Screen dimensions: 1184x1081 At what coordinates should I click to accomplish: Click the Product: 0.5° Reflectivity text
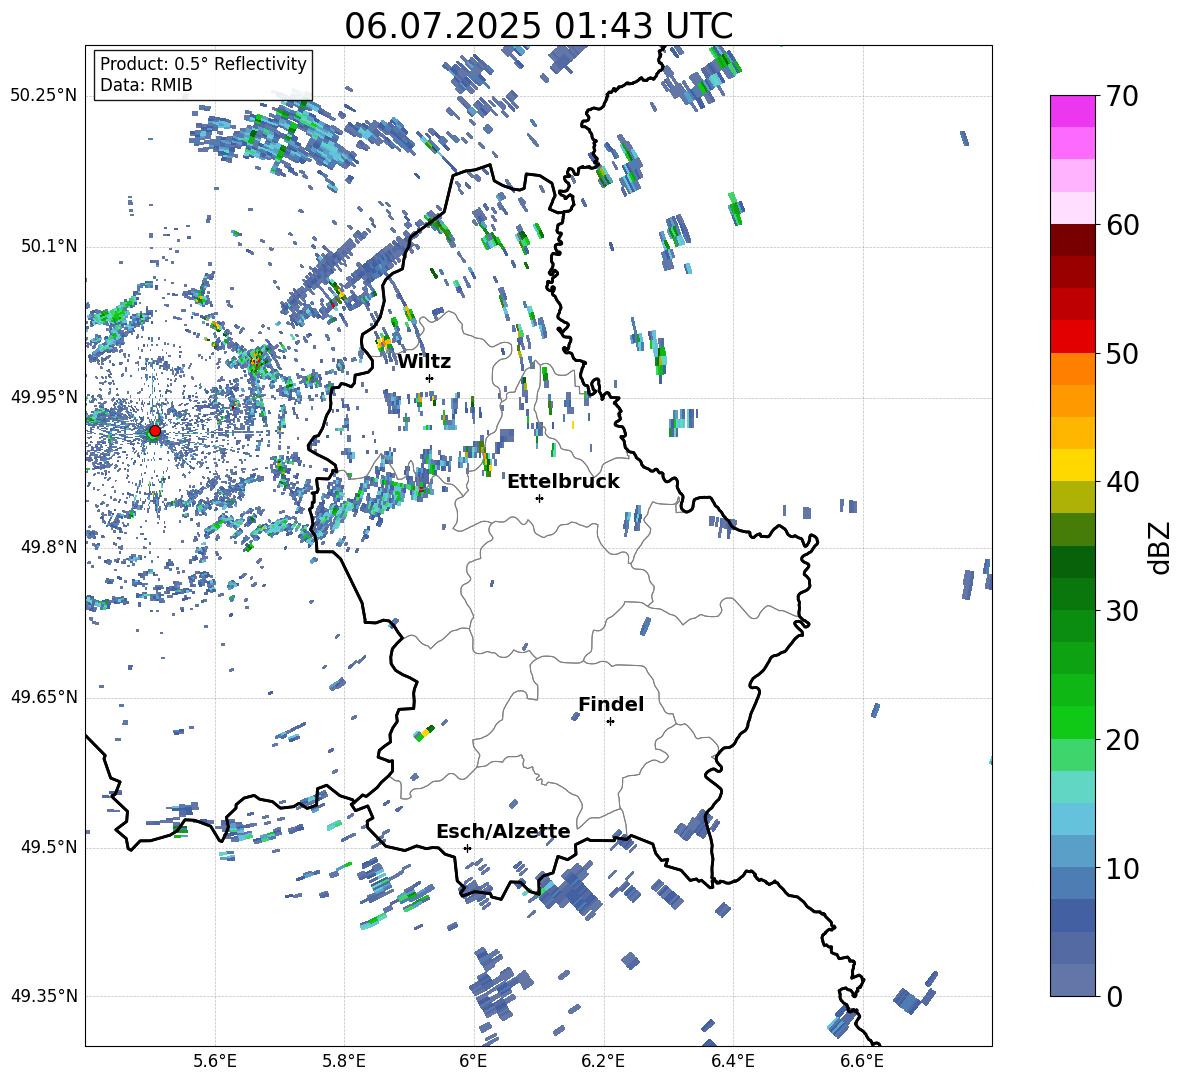click(203, 64)
